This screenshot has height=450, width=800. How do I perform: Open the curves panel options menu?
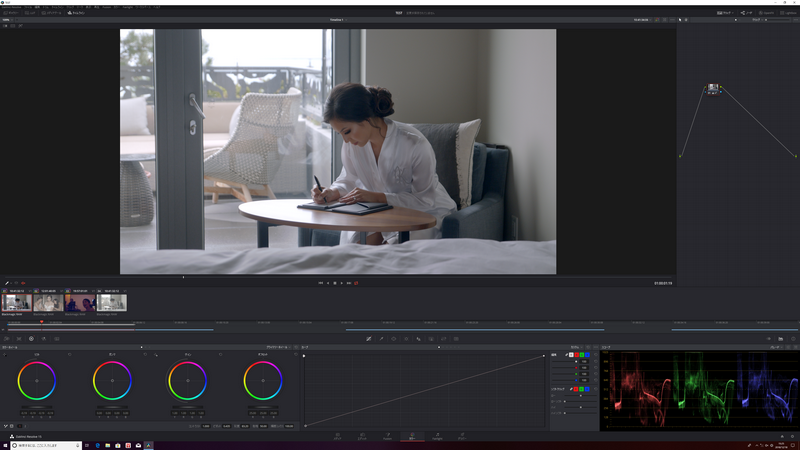595,347
